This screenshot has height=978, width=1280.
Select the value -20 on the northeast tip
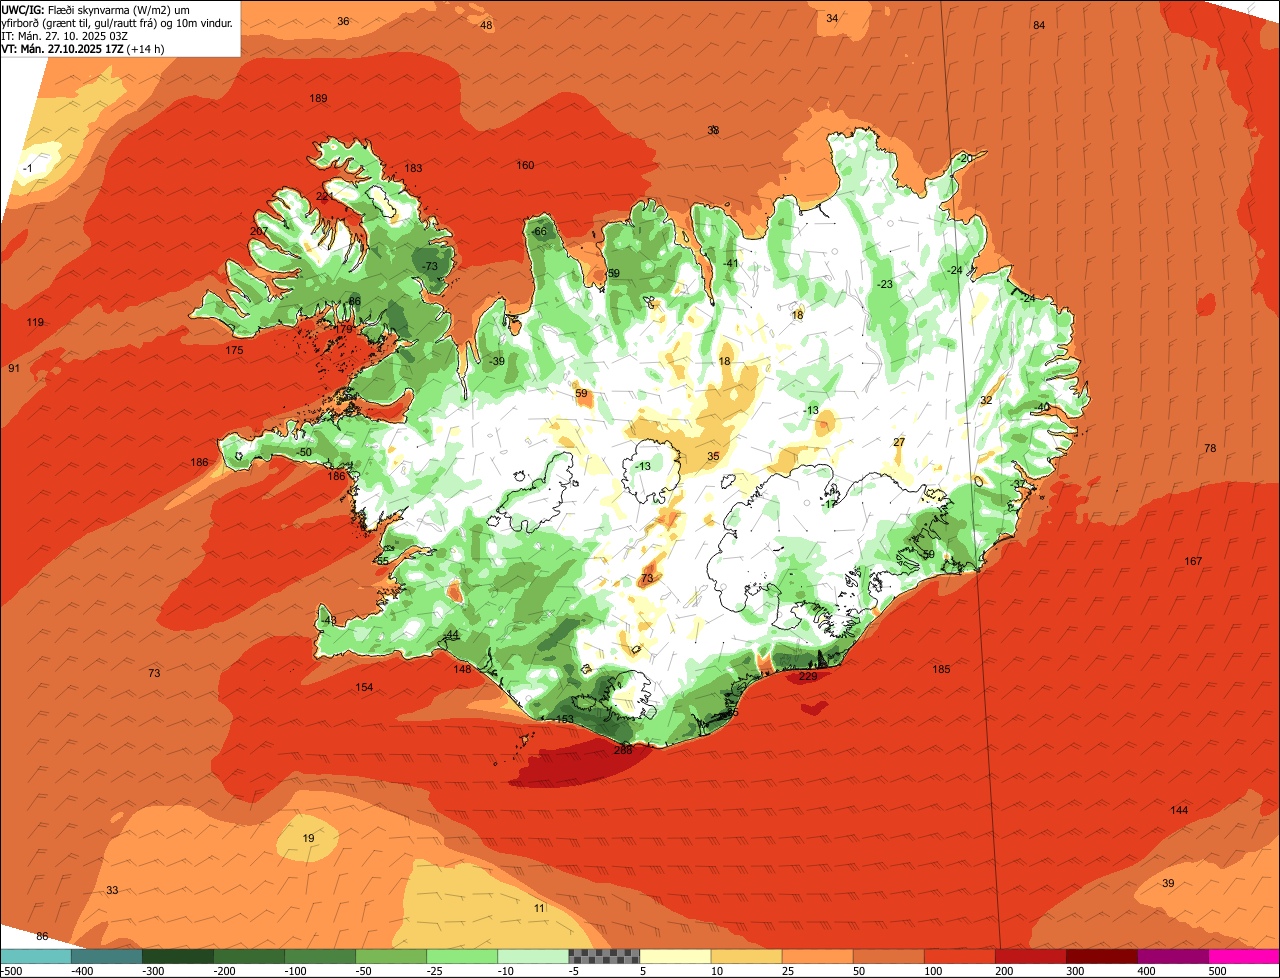click(964, 159)
